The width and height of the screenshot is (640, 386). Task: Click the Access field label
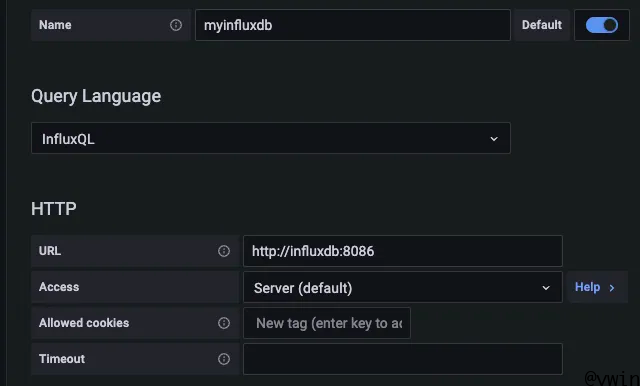click(59, 287)
